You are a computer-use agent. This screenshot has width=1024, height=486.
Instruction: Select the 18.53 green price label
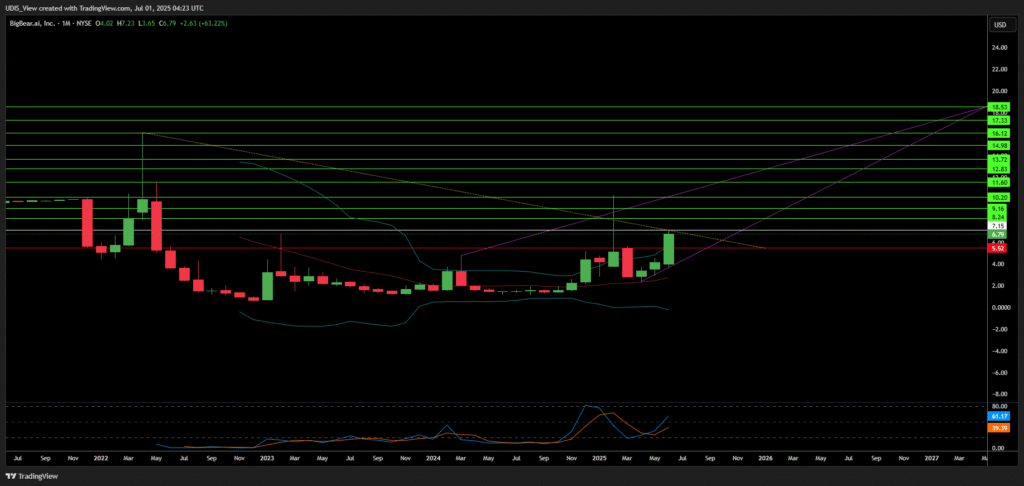[998, 107]
